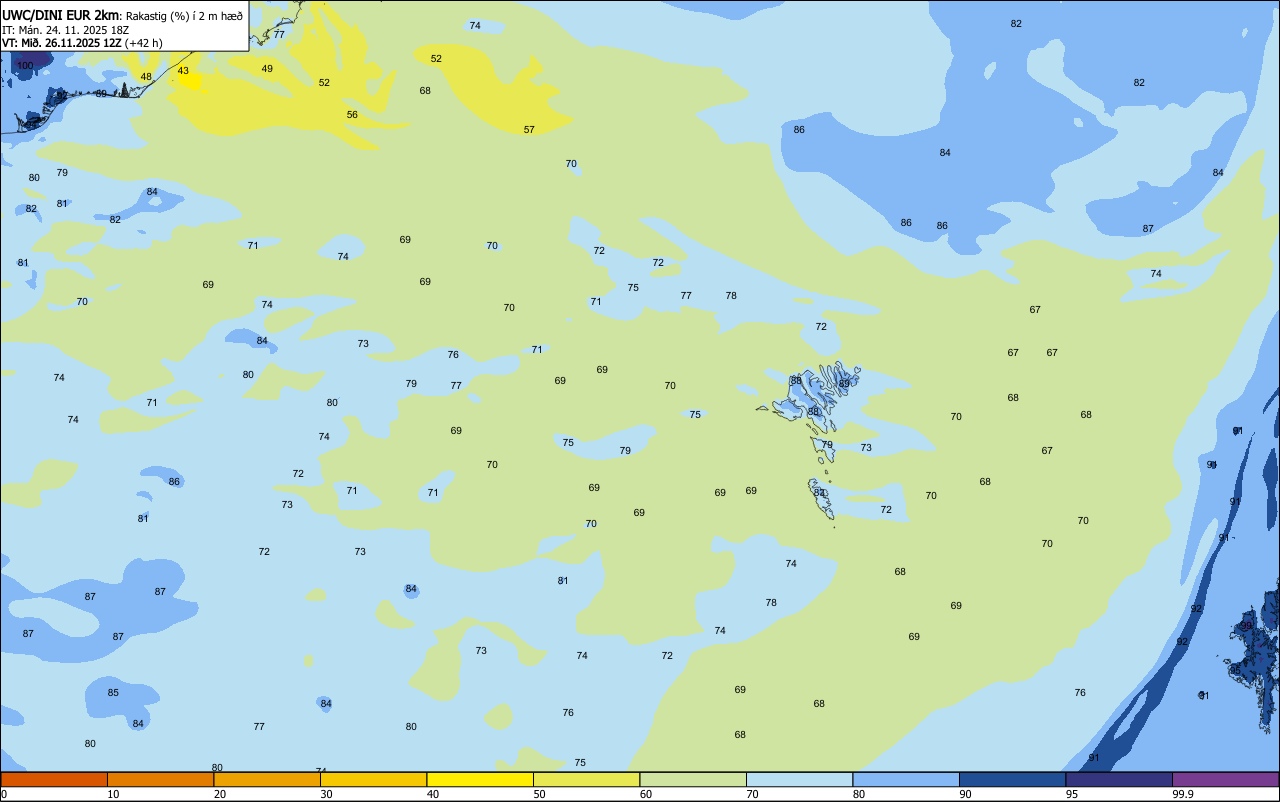Click the title text 'UWC/DINI EUR 2km'

(60, 15)
